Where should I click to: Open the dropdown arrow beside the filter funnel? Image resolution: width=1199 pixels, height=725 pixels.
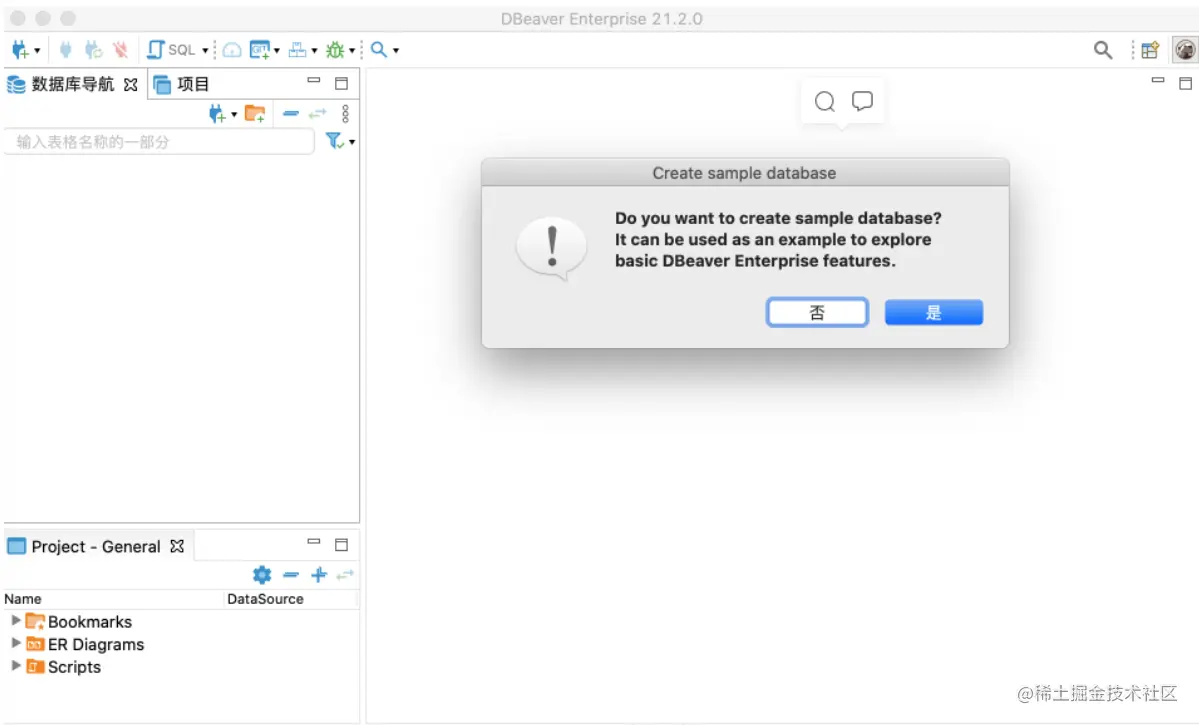[x=352, y=142]
